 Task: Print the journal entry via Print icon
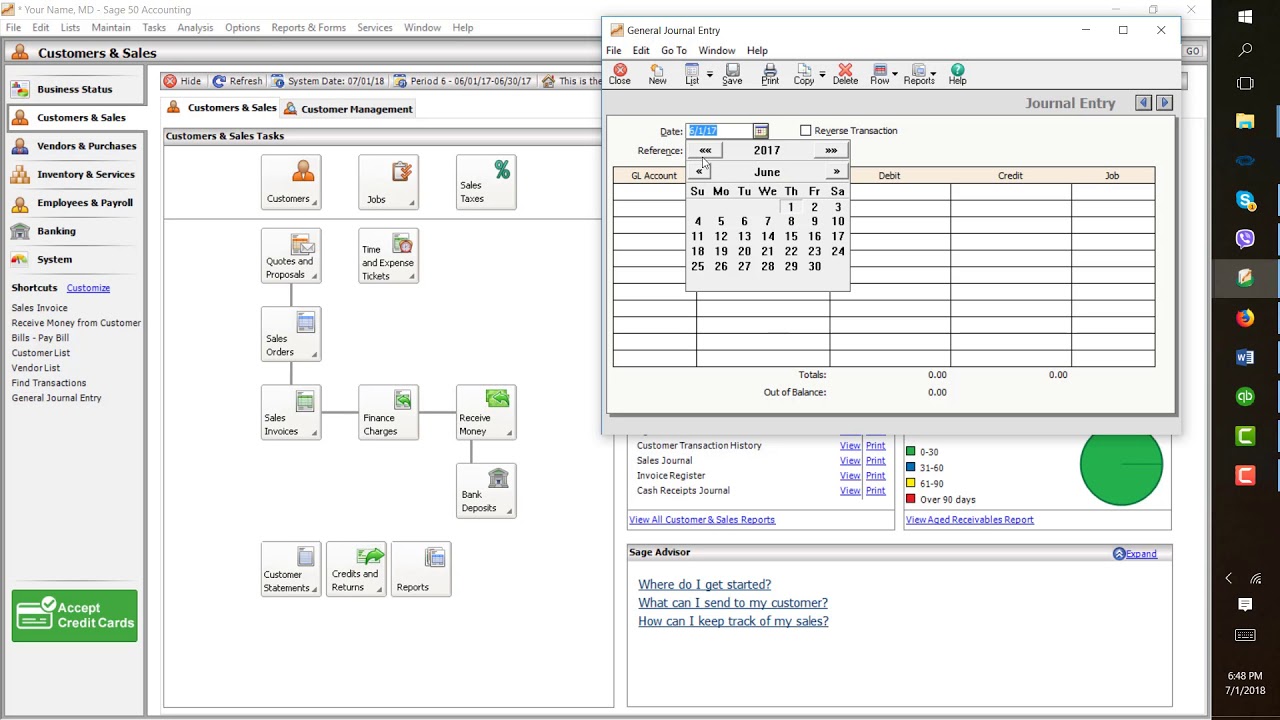770,74
